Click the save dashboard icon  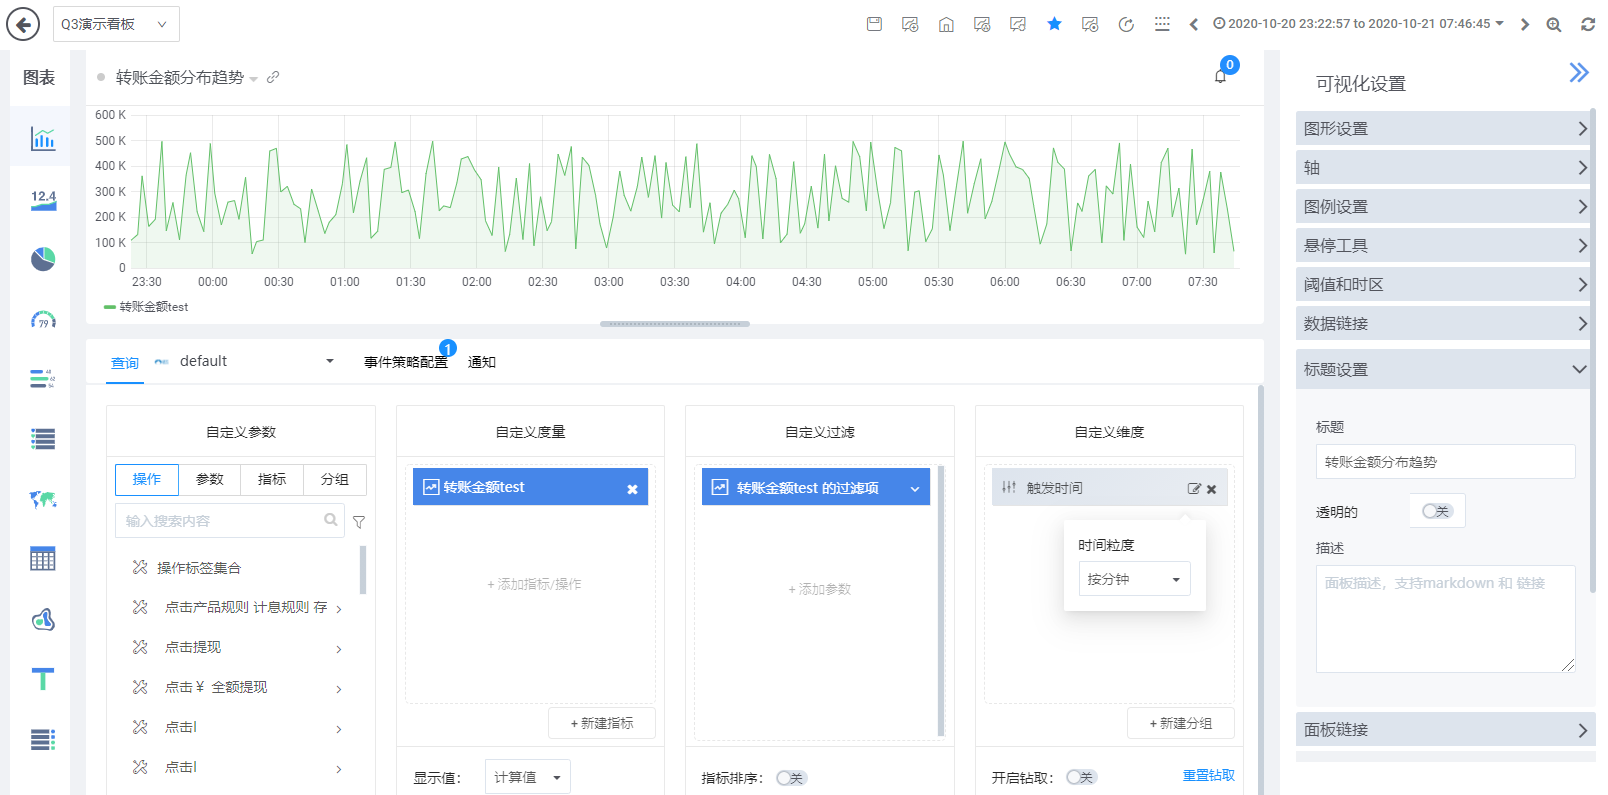[874, 24]
